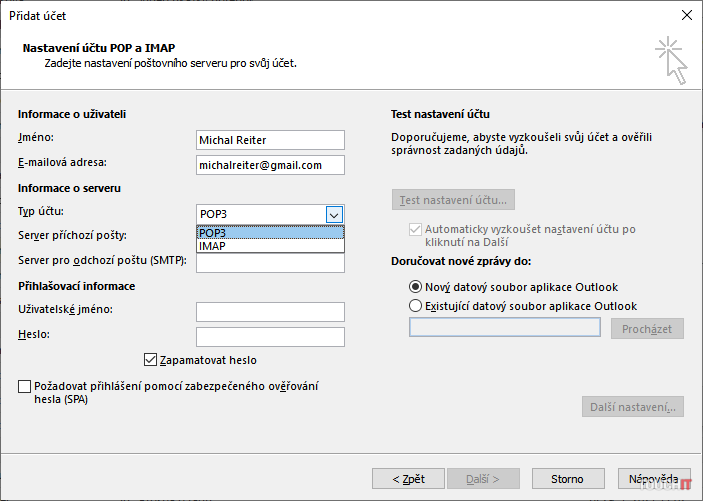Click the Procházet browse button
Viewport: 703px width, 501px height.
[647, 329]
